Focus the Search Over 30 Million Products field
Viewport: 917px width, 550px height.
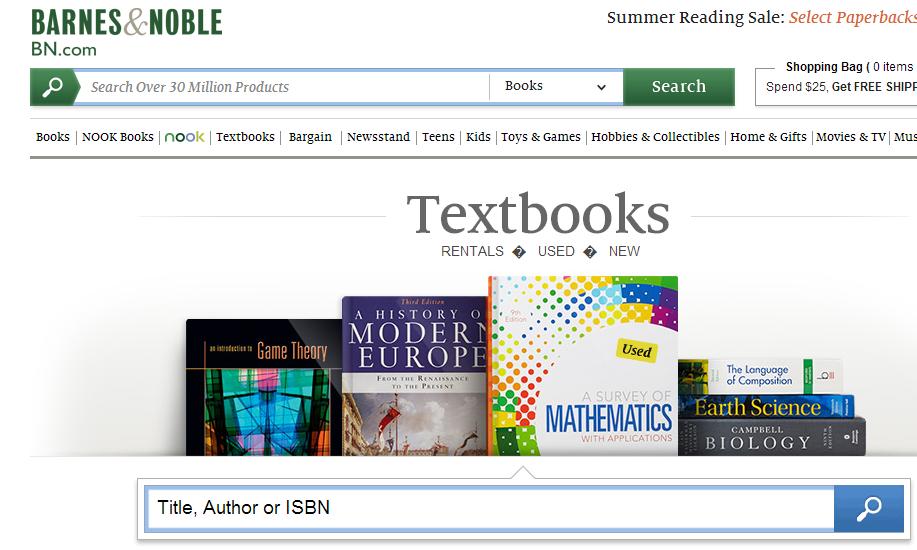pyautogui.click(x=282, y=87)
